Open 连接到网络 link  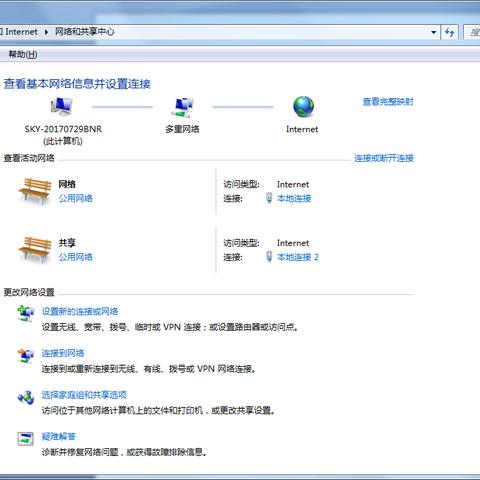pyautogui.click(x=63, y=353)
